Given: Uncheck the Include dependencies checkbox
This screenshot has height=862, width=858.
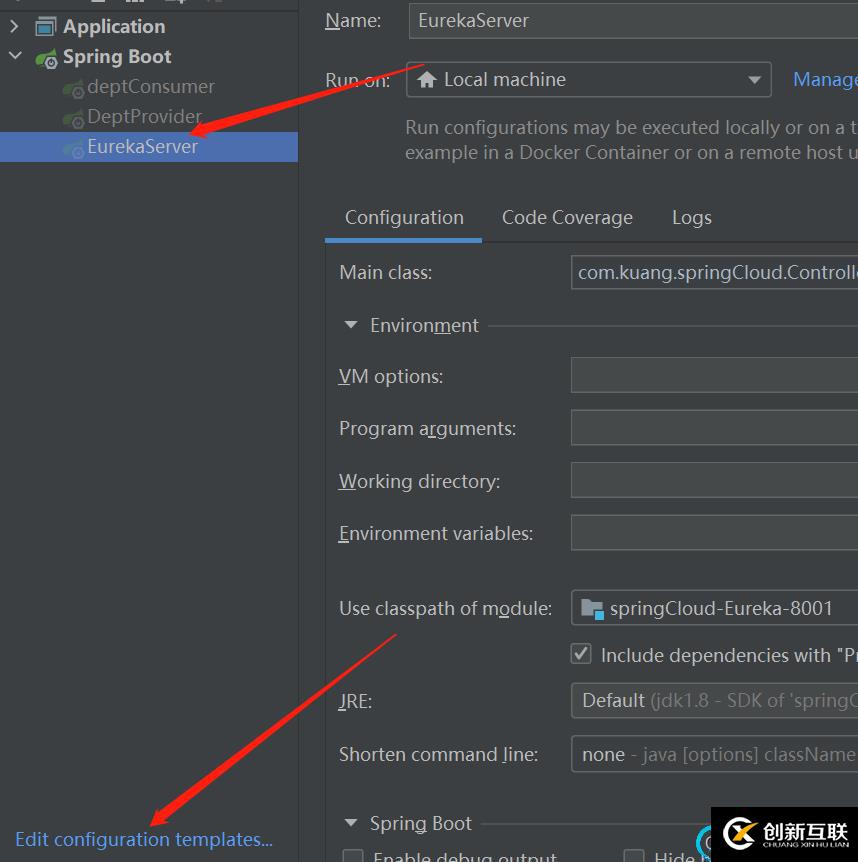Looking at the screenshot, I should pyautogui.click(x=581, y=654).
